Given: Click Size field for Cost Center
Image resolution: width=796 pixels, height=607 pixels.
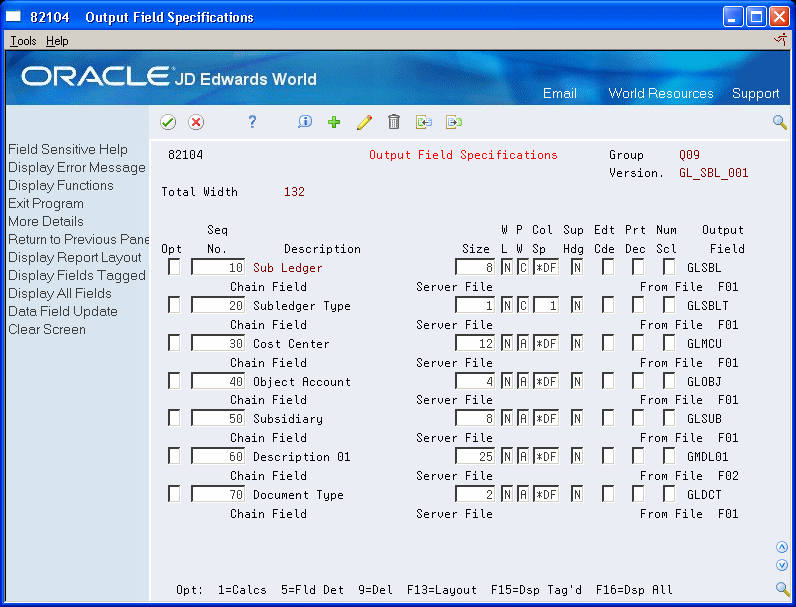Looking at the screenshot, I should coord(475,343).
